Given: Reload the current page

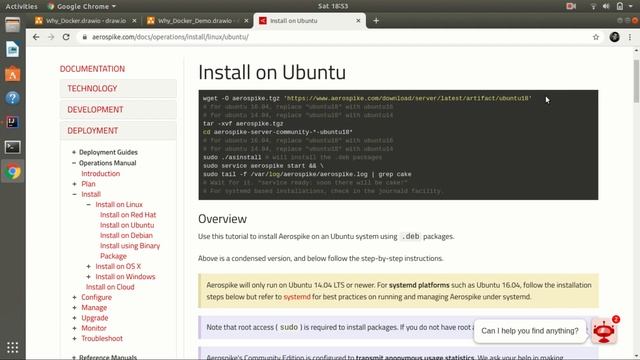Looking at the screenshot, I should pos(66,37).
